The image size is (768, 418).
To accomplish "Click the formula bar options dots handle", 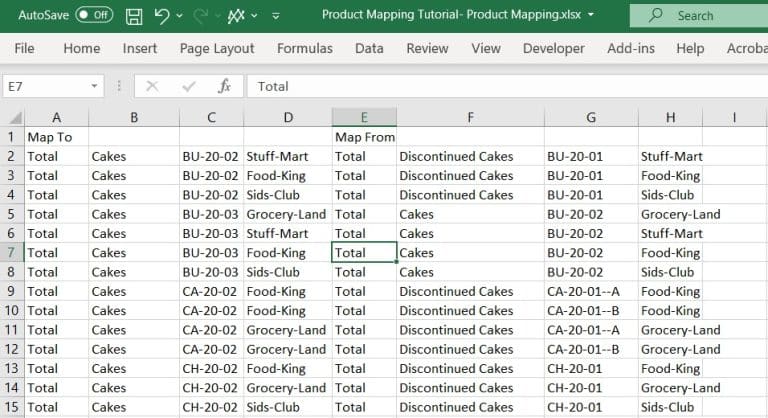I will [x=119, y=86].
